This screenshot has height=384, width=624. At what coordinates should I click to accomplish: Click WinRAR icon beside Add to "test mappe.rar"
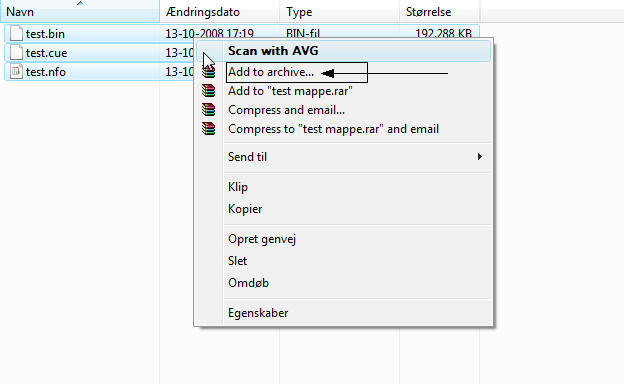click(209, 91)
